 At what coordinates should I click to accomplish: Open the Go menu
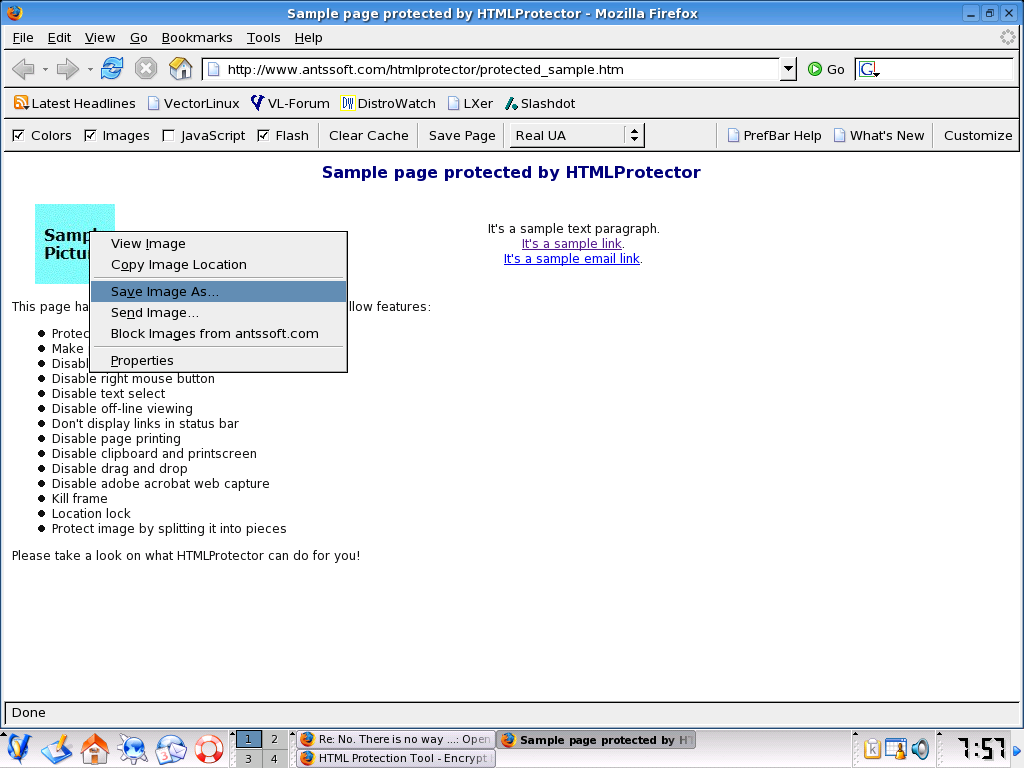(x=138, y=37)
